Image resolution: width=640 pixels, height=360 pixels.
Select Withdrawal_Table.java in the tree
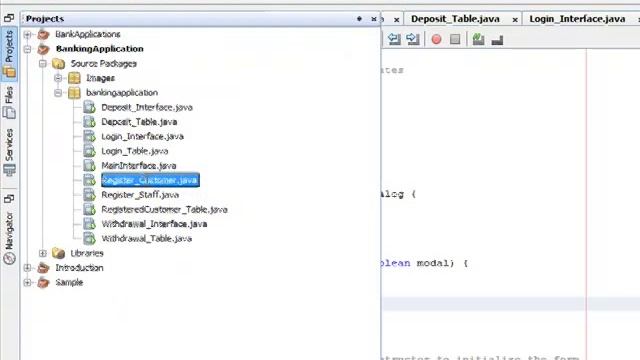tap(147, 238)
